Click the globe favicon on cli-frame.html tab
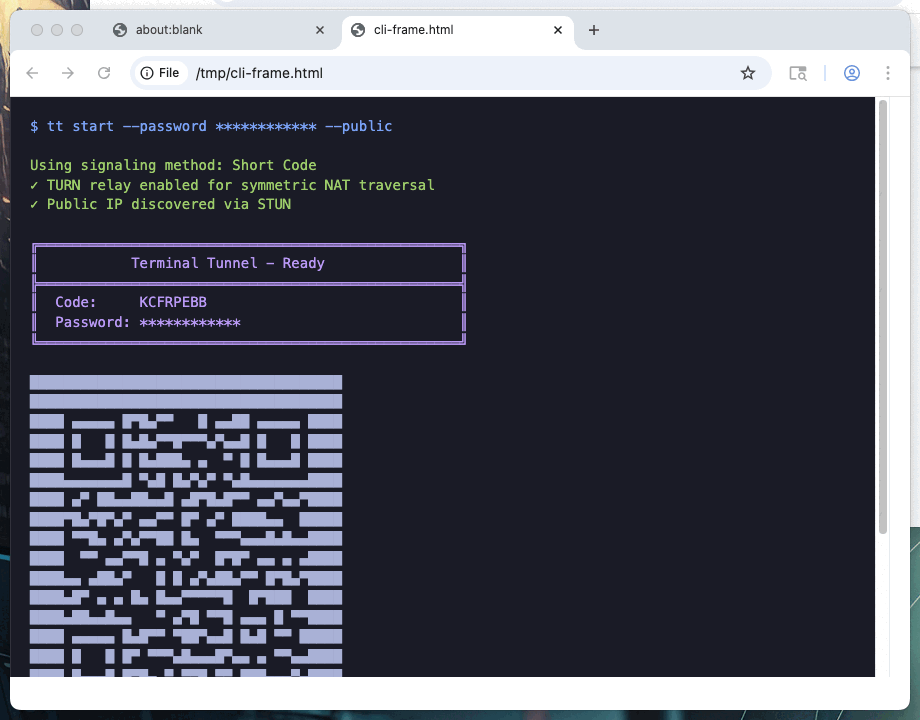The width and height of the screenshot is (920, 720). pos(358,30)
